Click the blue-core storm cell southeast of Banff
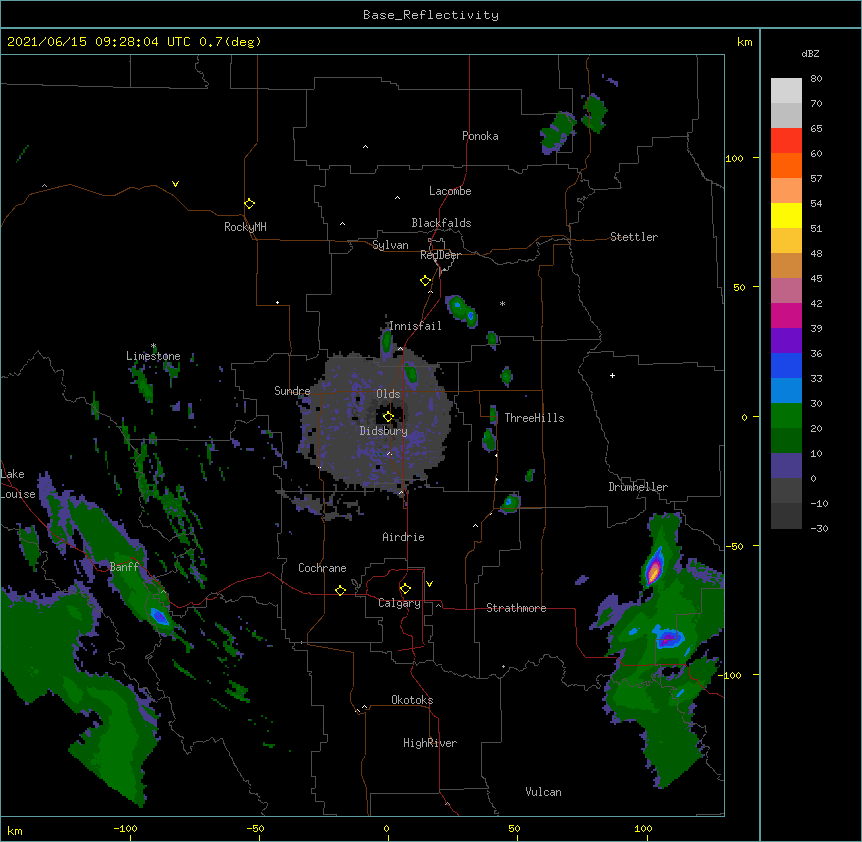 point(159,616)
